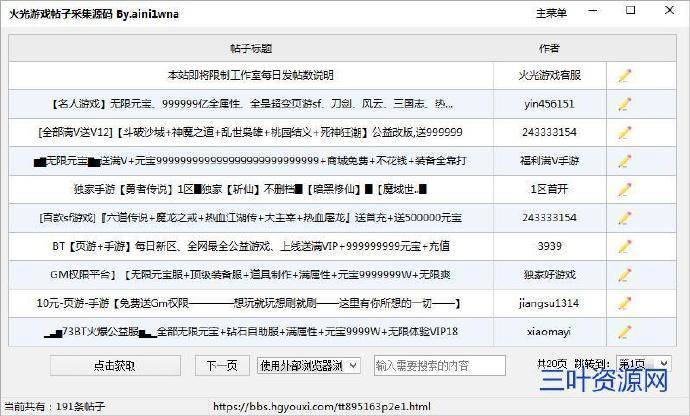Close the 火光游戏帖子采集 window

click(x=669, y=10)
